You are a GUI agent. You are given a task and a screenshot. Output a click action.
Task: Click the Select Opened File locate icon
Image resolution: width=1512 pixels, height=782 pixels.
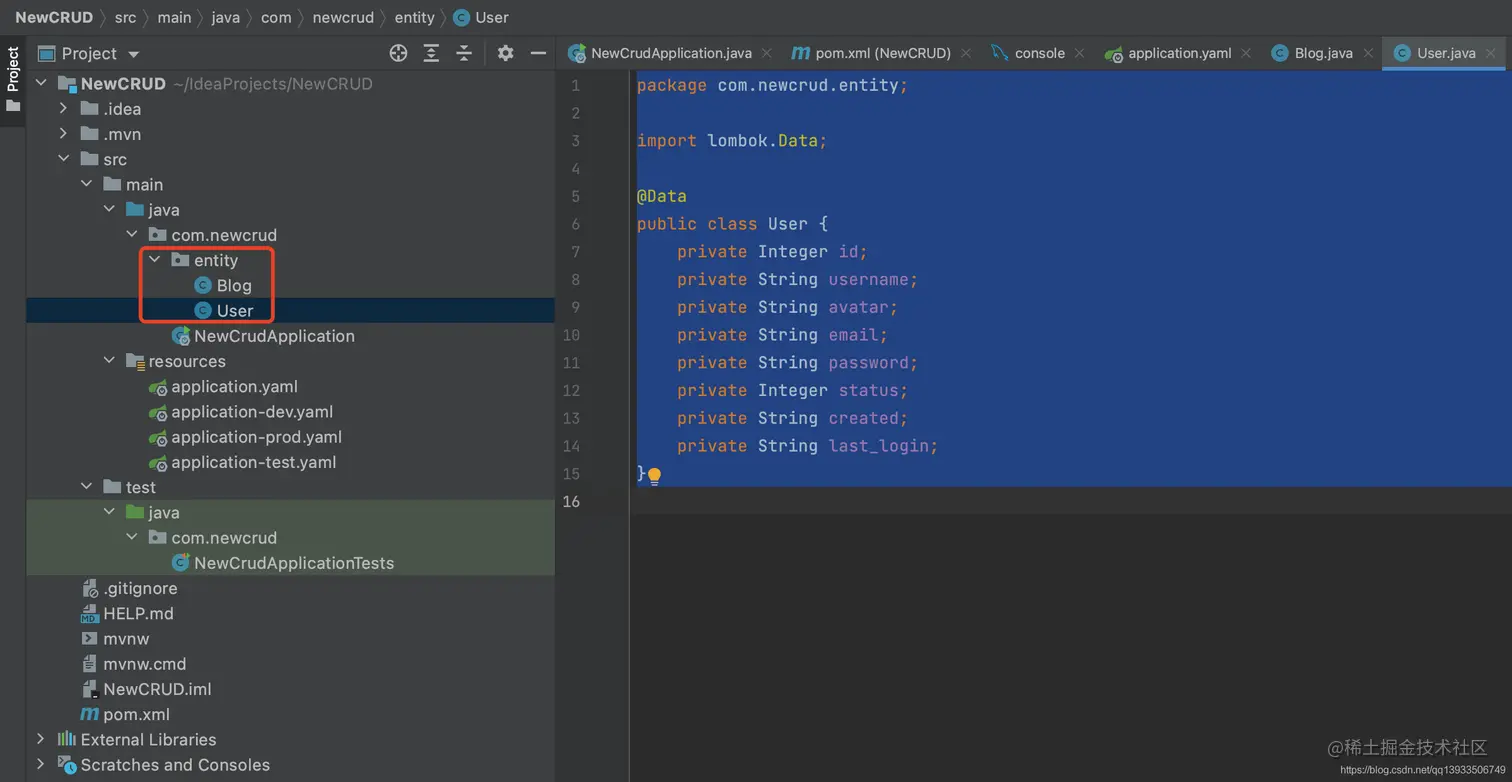(398, 53)
